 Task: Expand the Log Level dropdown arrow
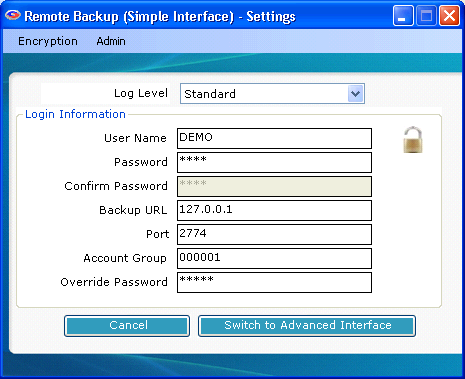pos(355,94)
